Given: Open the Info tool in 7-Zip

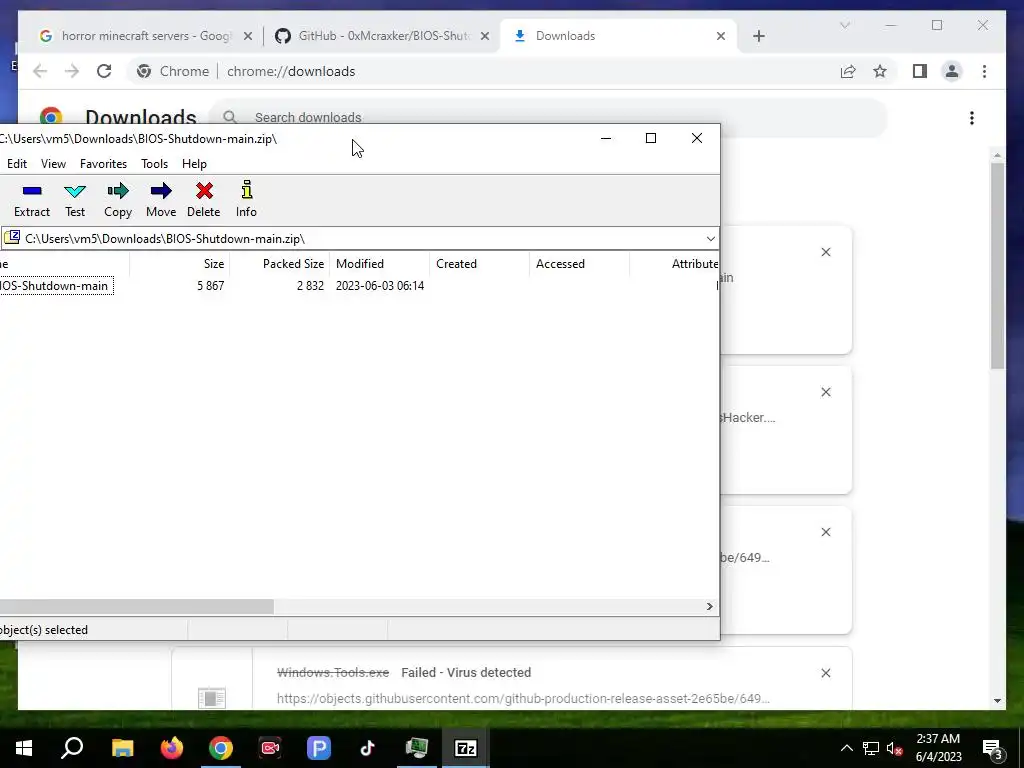Looking at the screenshot, I should pyautogui.click(x=246, y=200).
